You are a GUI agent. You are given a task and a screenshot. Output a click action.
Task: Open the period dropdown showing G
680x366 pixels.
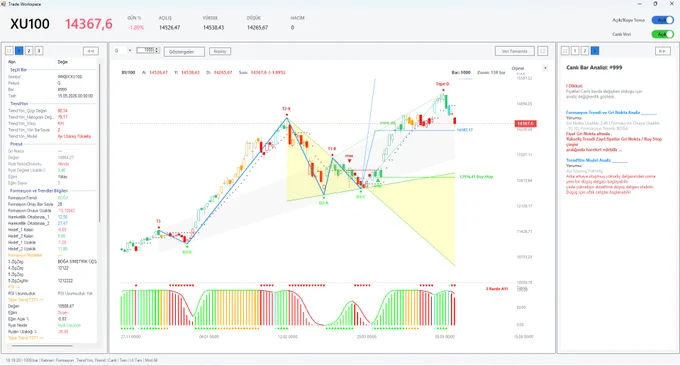(123, 51)
